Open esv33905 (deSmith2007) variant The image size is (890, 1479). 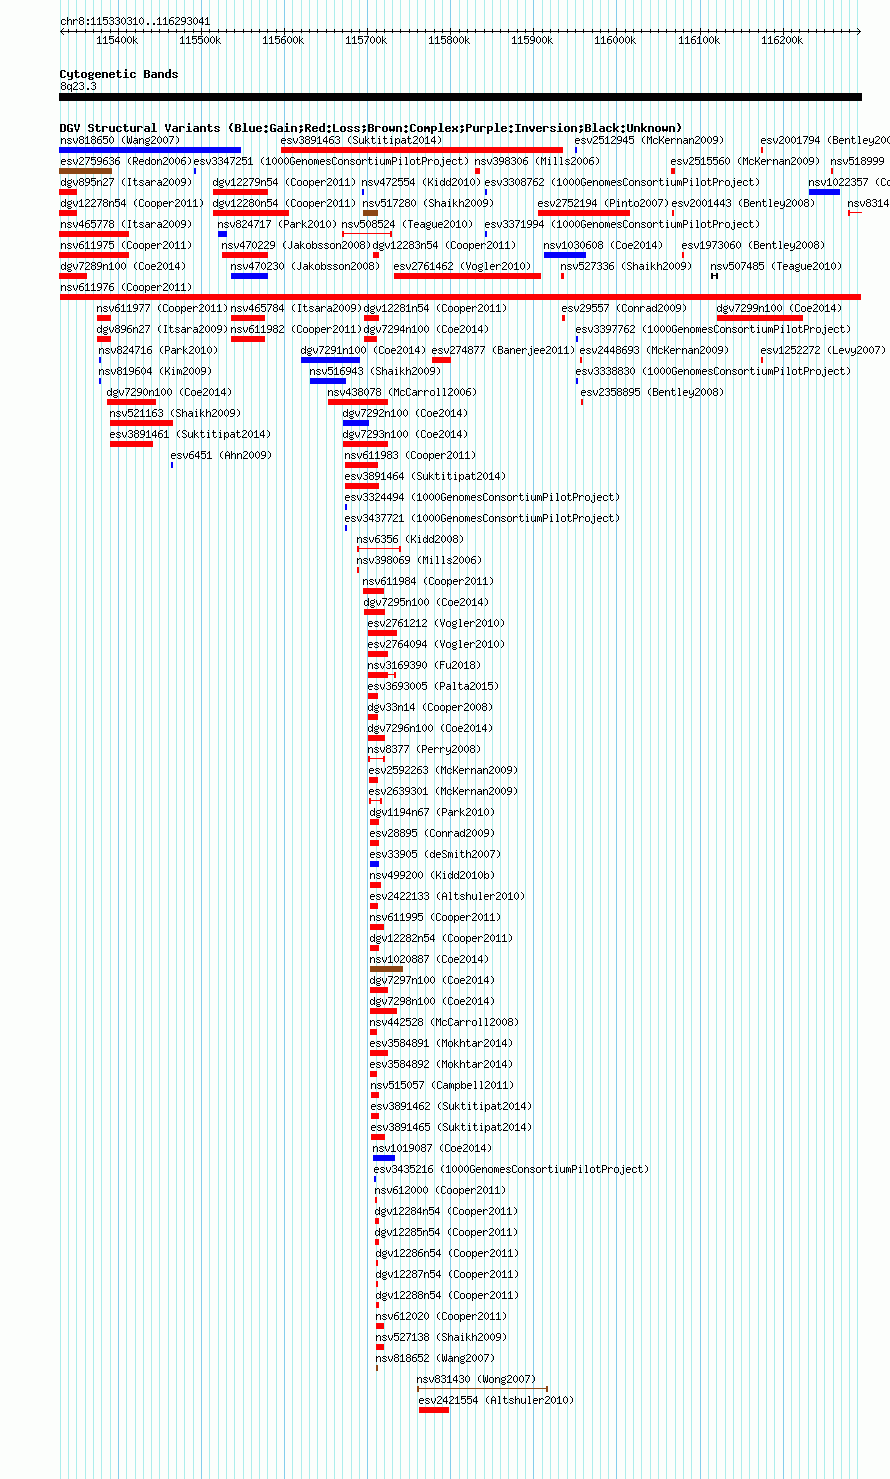click(436, 854)
